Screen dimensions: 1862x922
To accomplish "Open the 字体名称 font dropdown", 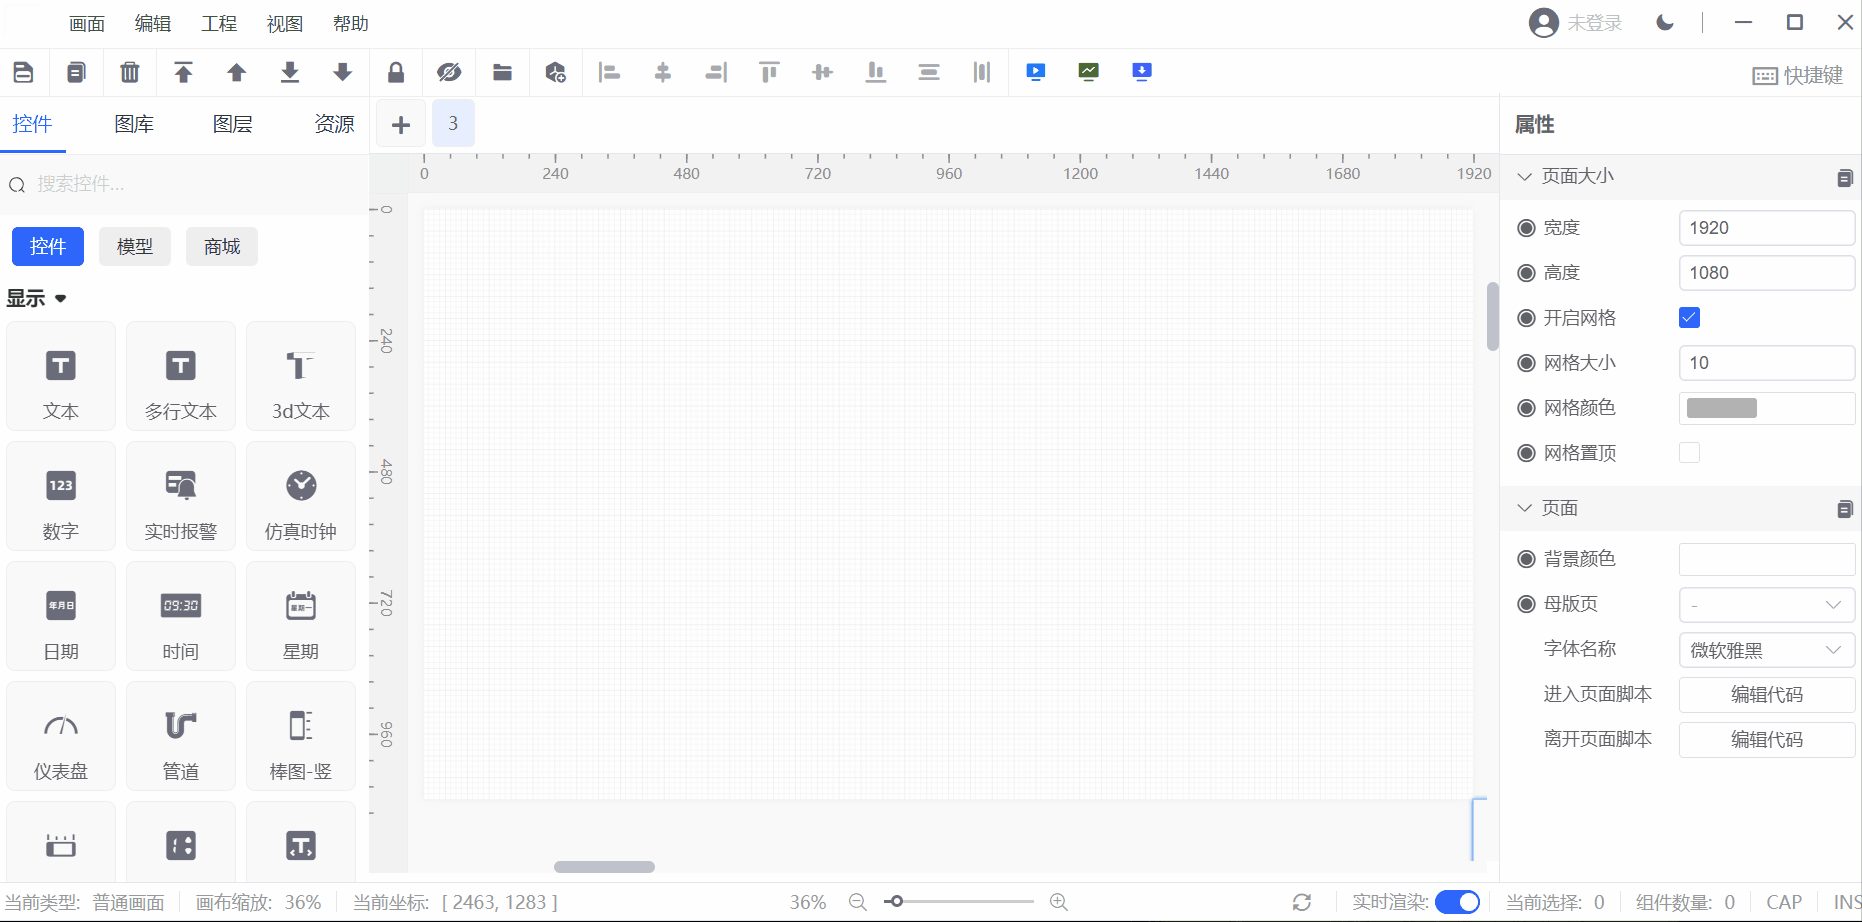I will tap(1766, 650).
